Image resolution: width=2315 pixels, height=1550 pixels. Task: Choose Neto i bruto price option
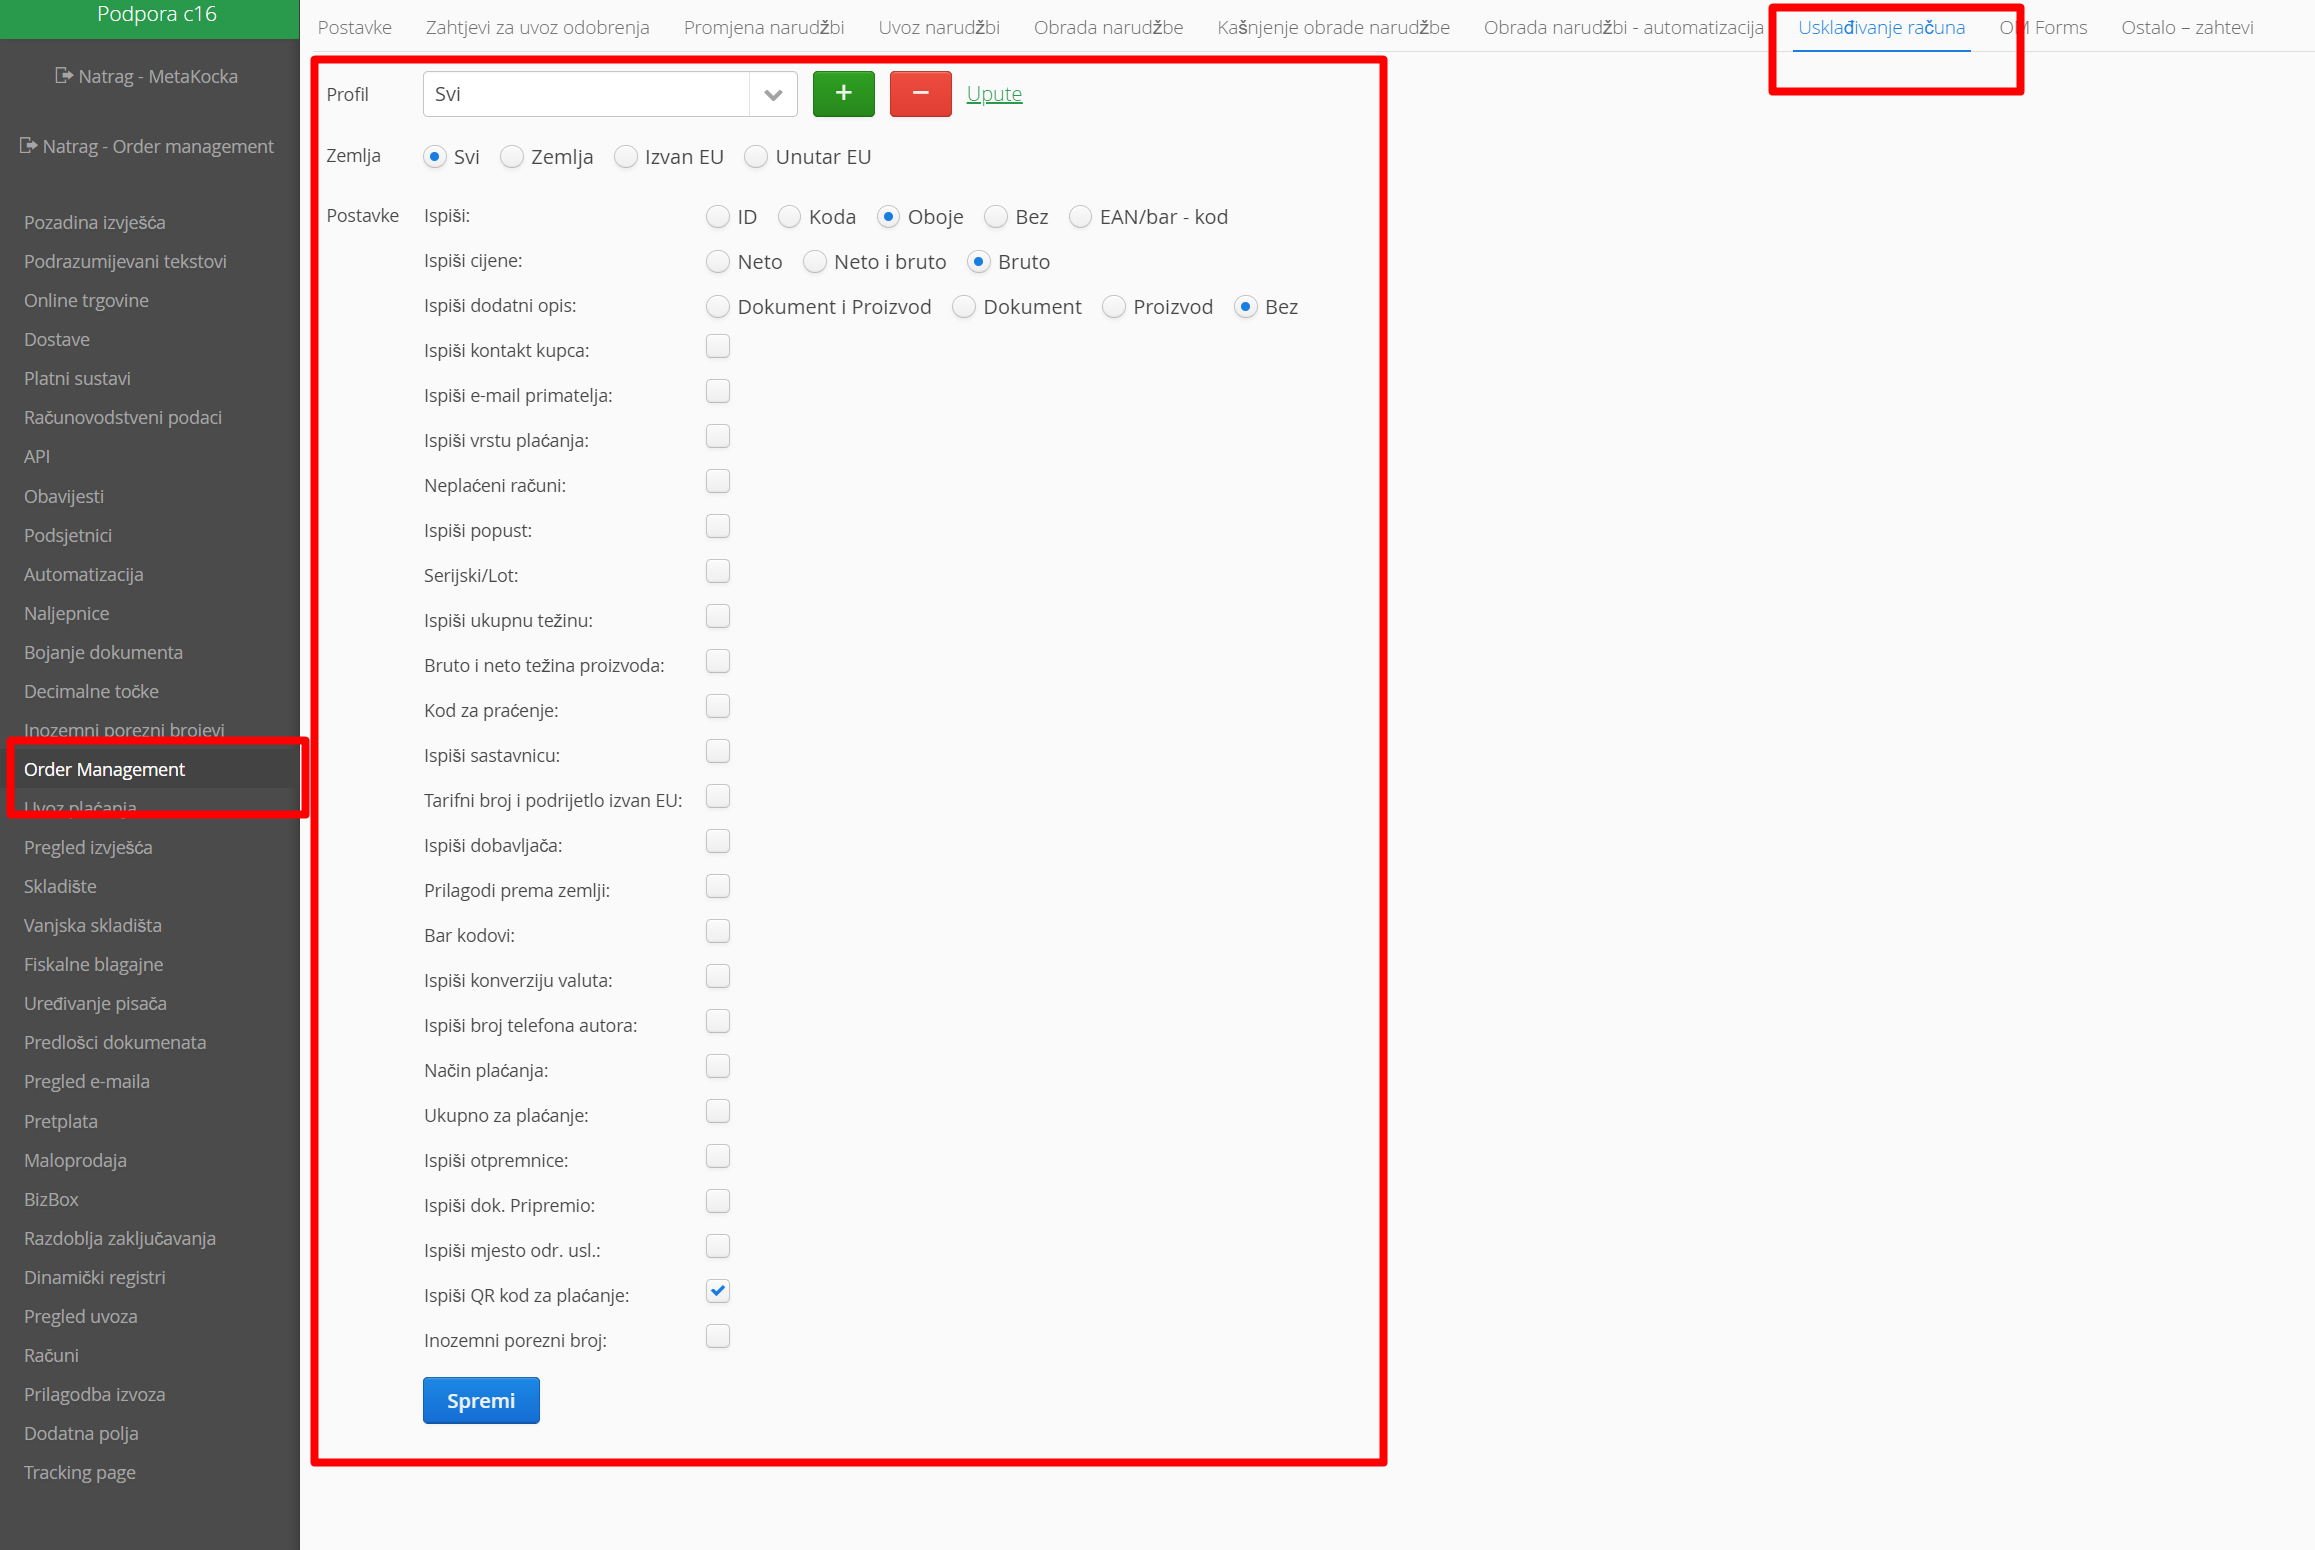(815, 262)
